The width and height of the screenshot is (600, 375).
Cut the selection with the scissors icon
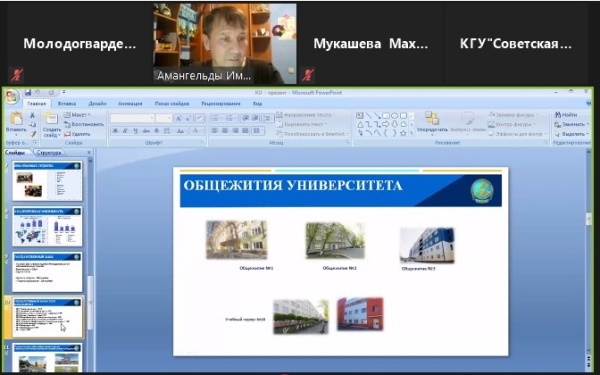coord(33,115)
